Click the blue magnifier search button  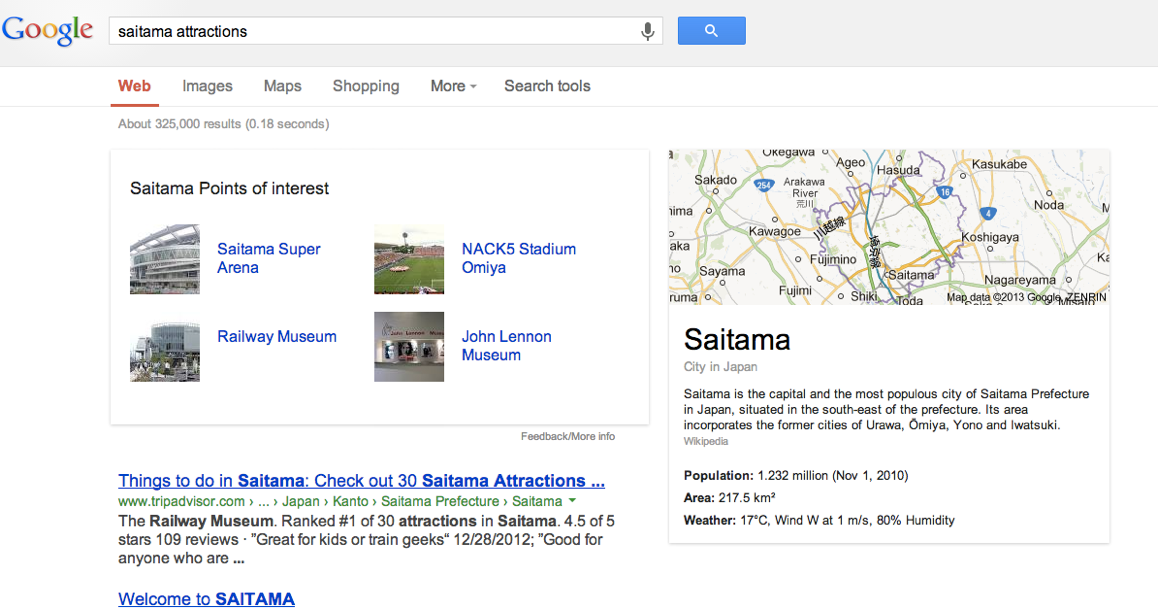[711, 30]
